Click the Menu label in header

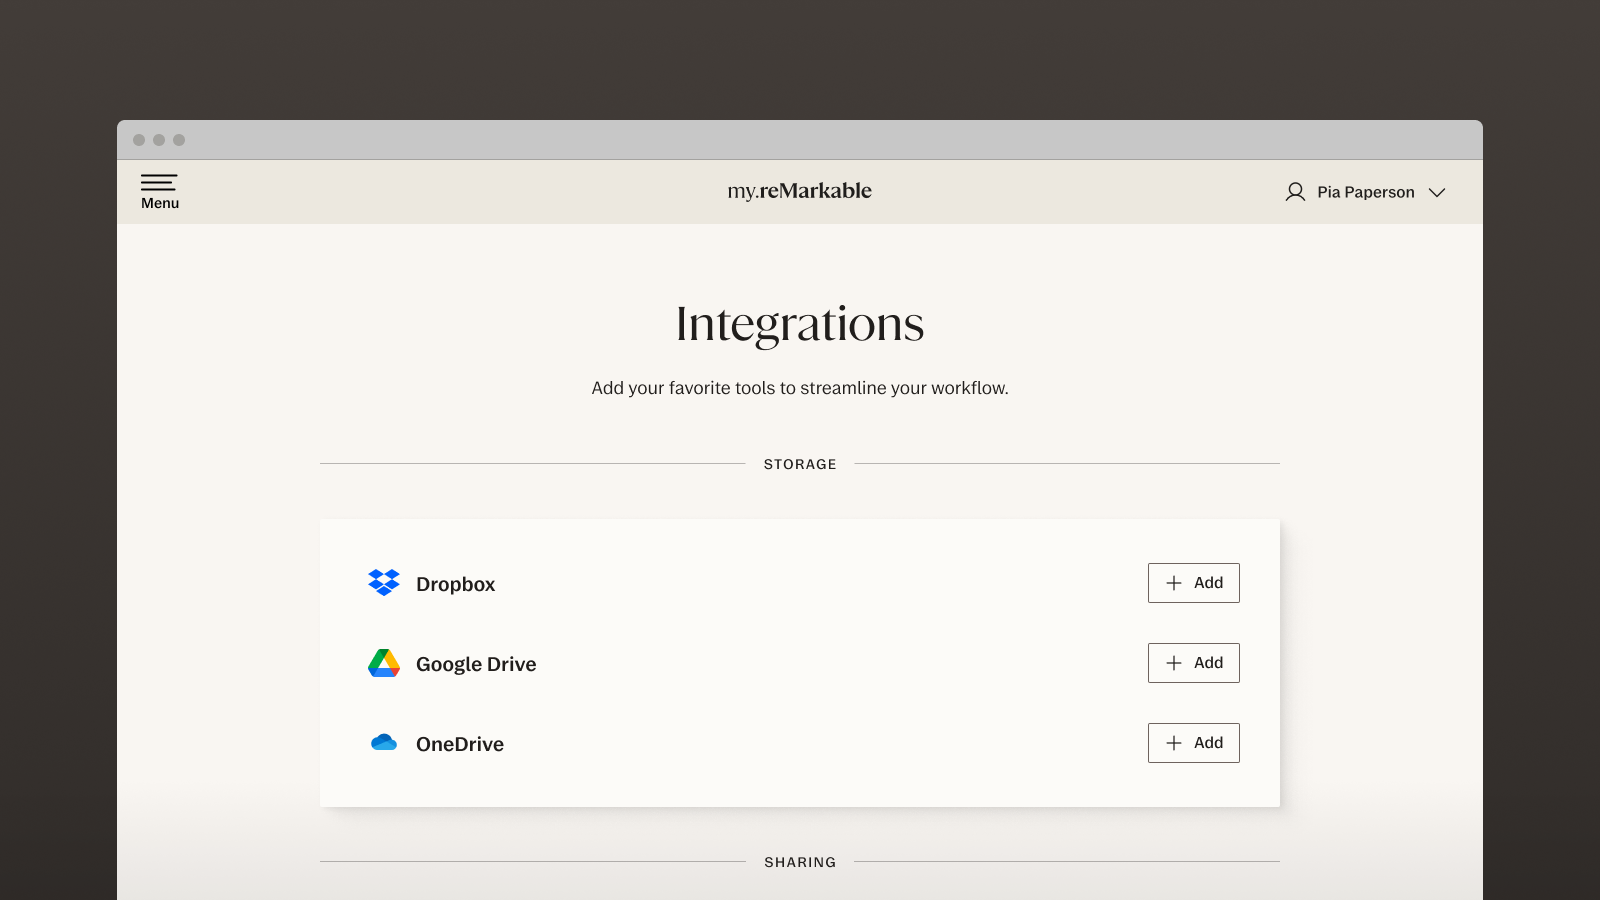click(x=160, y=203)
